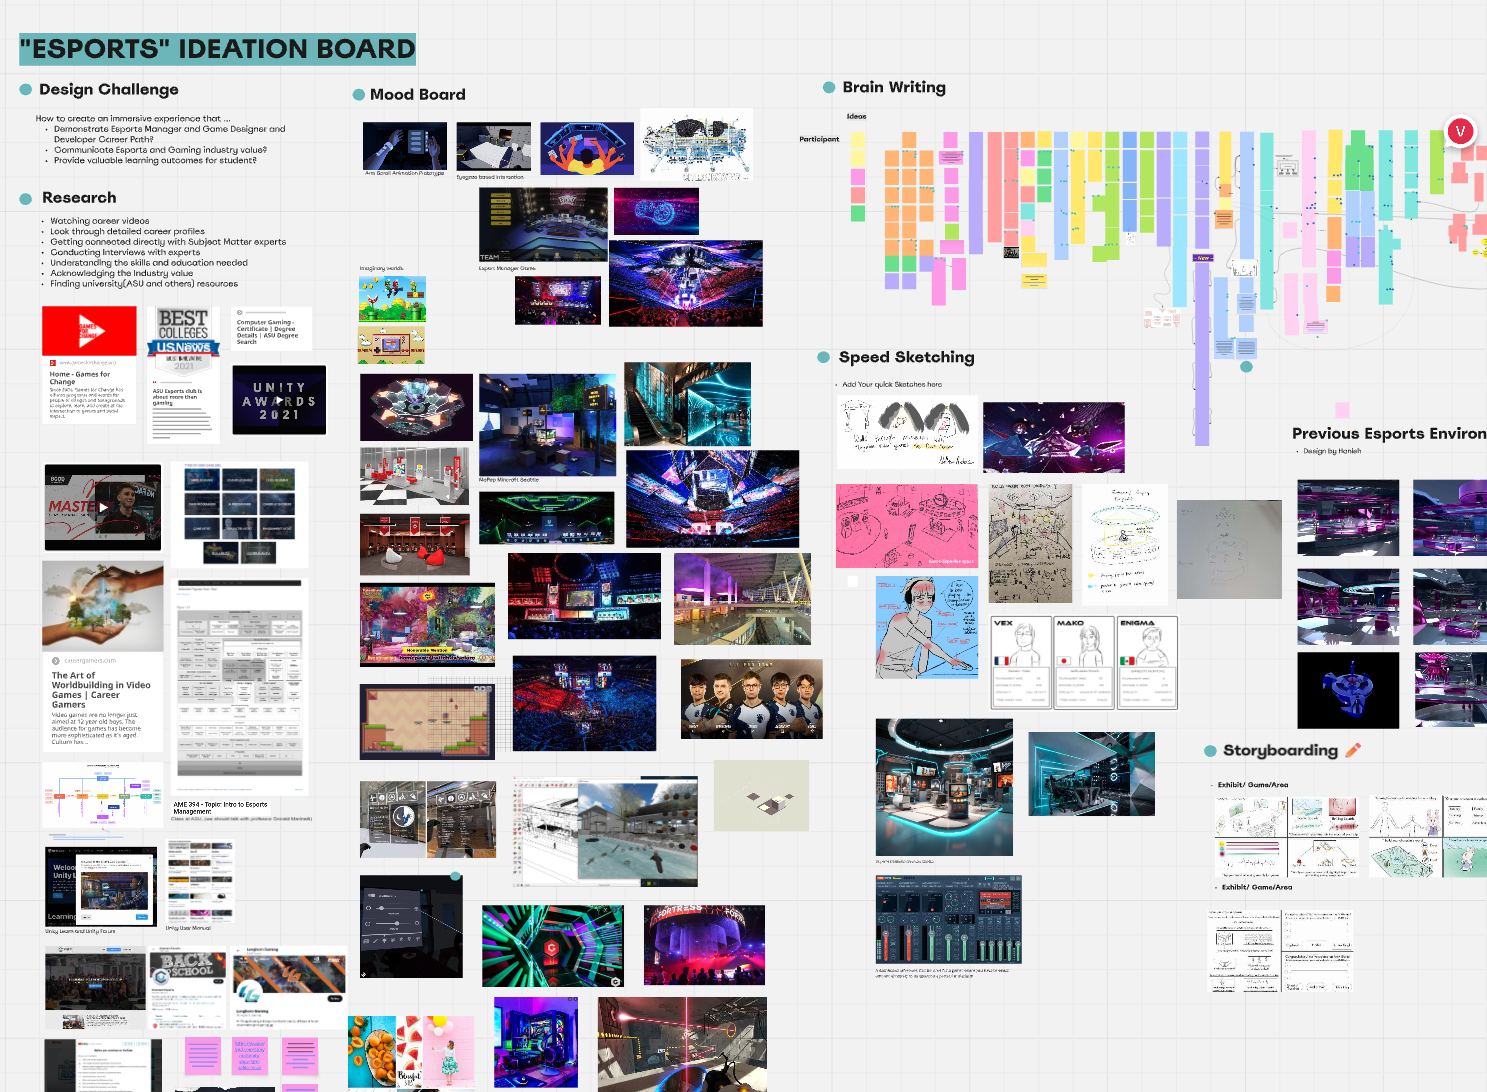Play the Unity Awards 2021 video
The image size is (1487, 1092).
click(x=279, y=400)
